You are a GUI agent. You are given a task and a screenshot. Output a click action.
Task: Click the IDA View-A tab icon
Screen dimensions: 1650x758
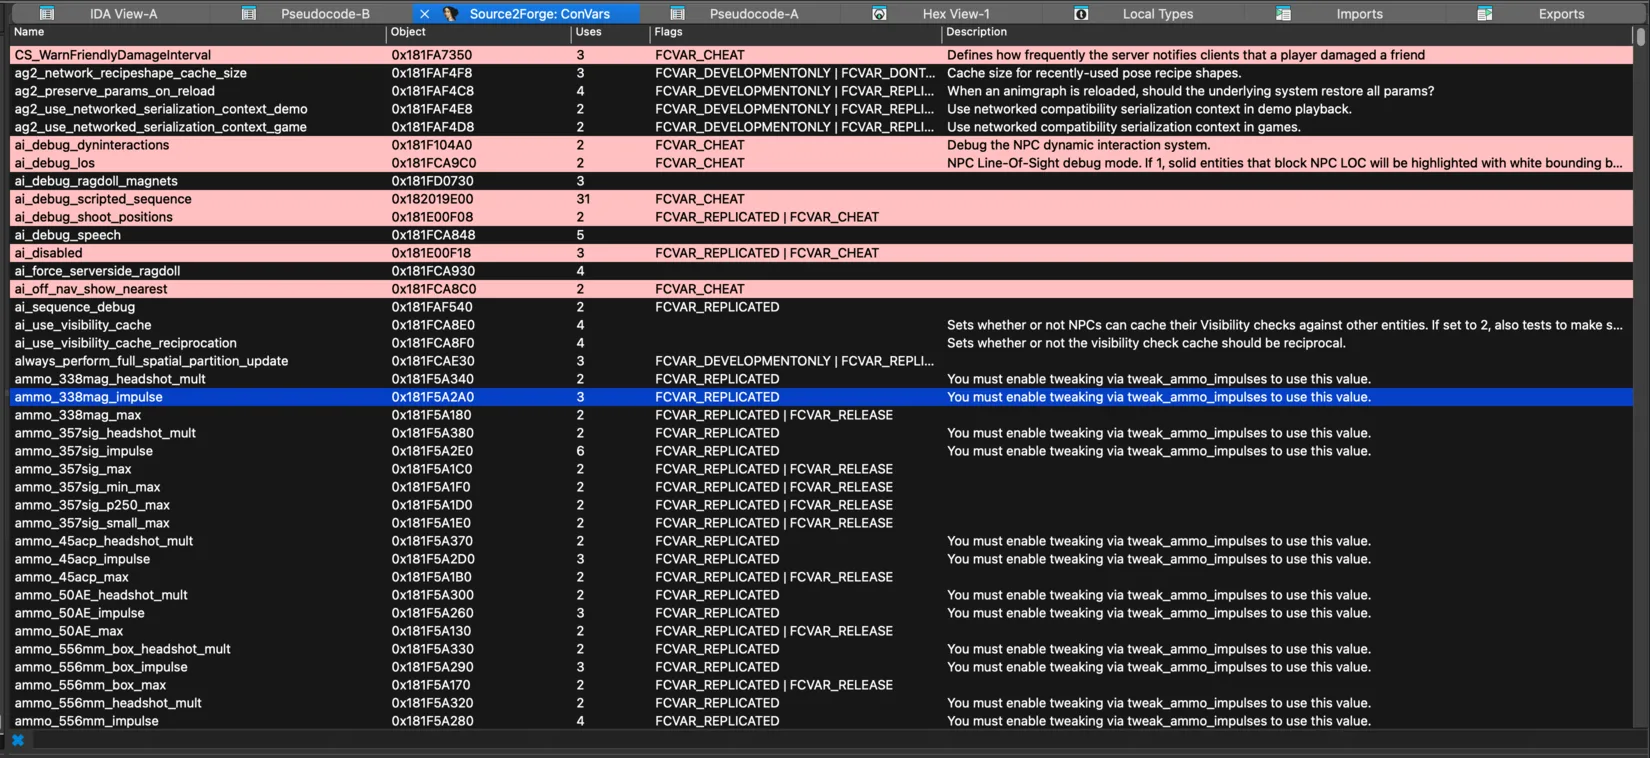click(x=47, y=14)
